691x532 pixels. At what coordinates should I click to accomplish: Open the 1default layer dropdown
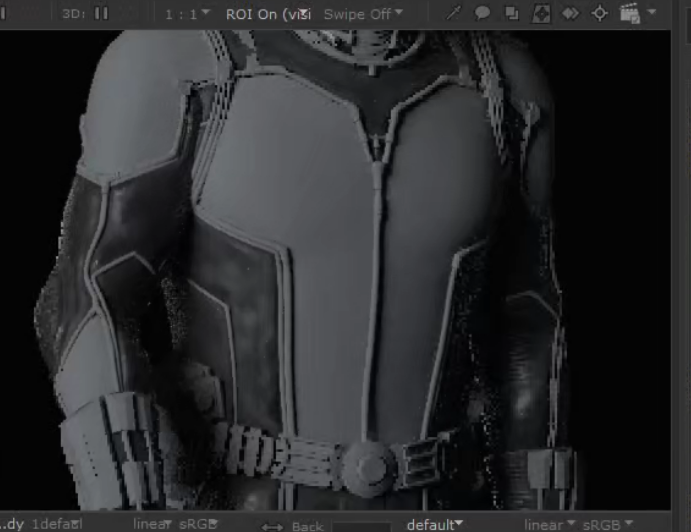[57, 525]
